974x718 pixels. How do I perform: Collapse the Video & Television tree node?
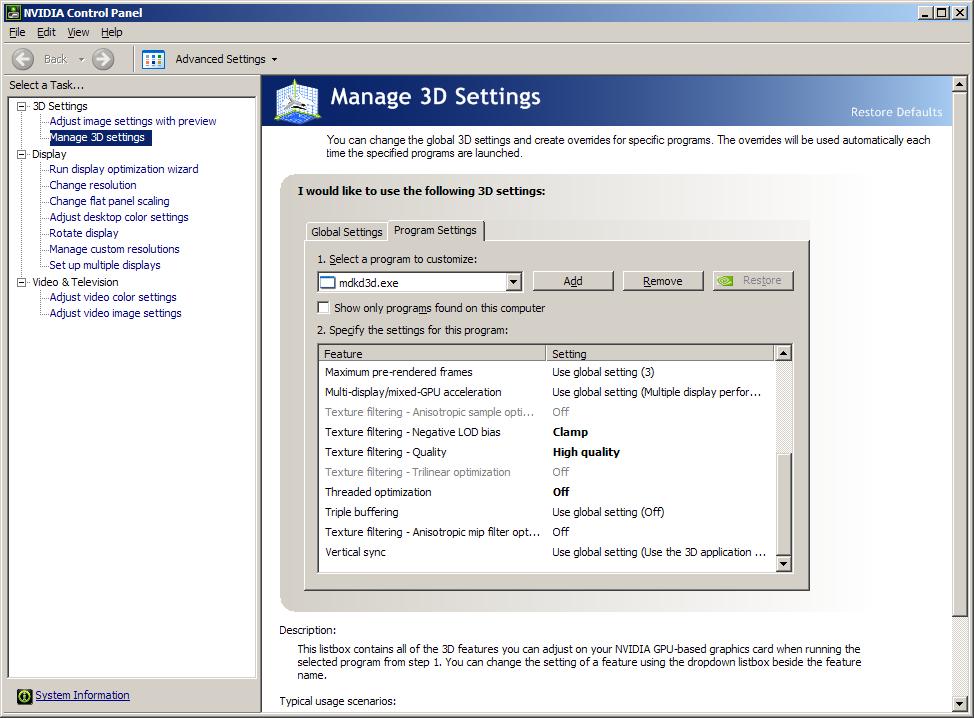(22, 282)
